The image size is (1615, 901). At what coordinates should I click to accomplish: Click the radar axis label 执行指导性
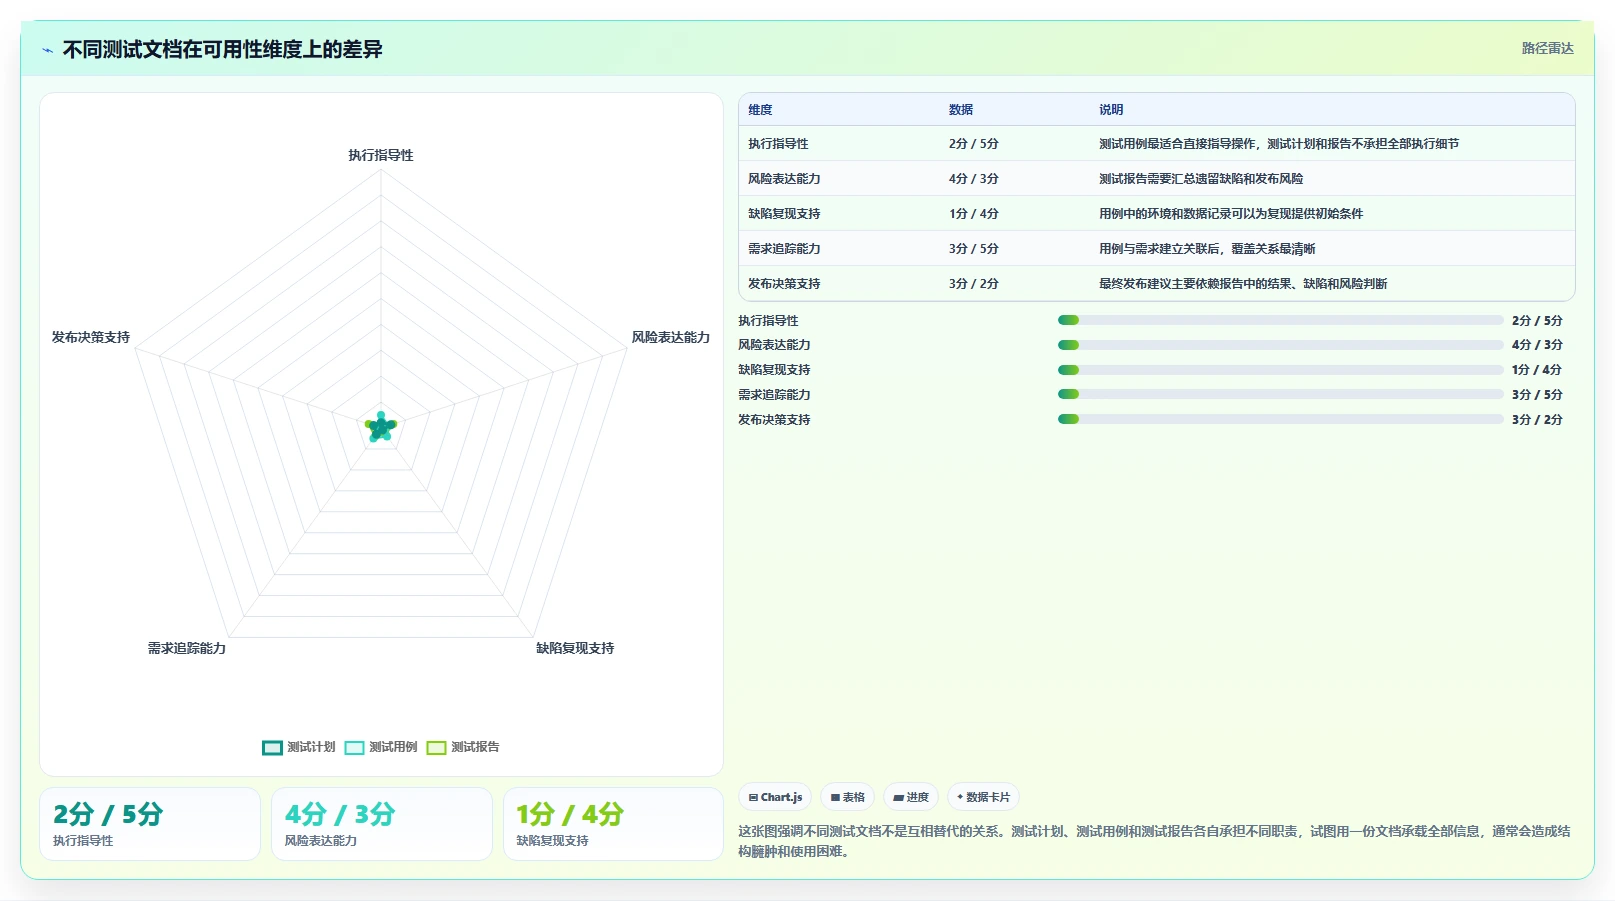(x=381, y=155)
